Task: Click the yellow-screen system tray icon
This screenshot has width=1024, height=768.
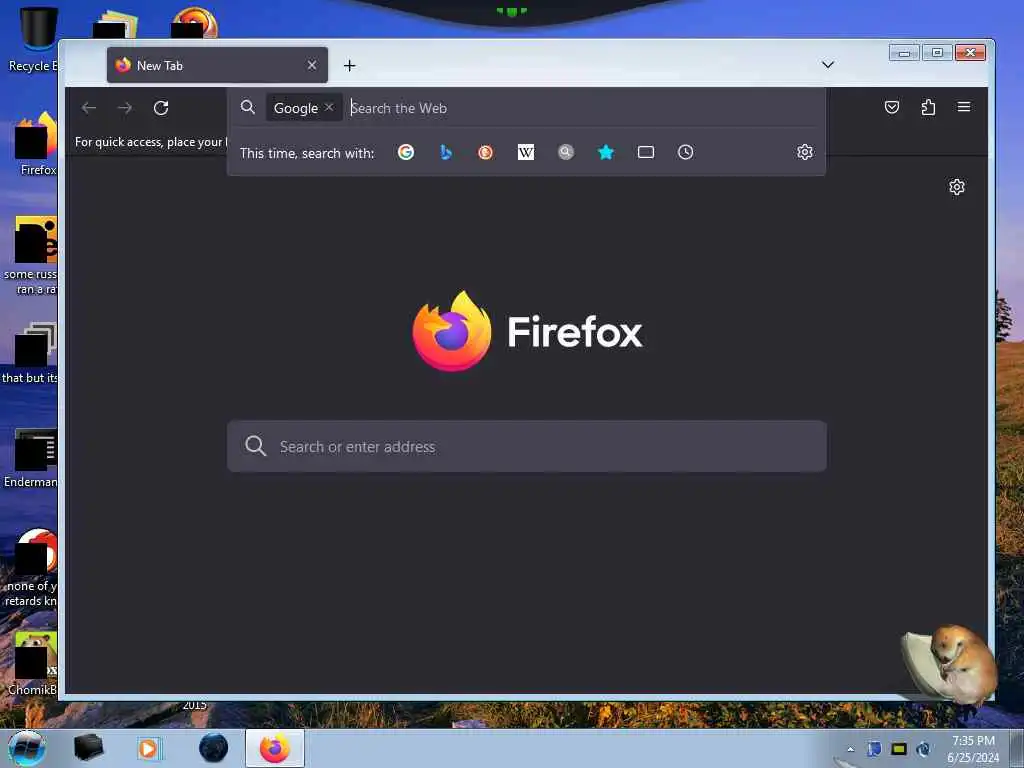Action: (x=899, y=749)
